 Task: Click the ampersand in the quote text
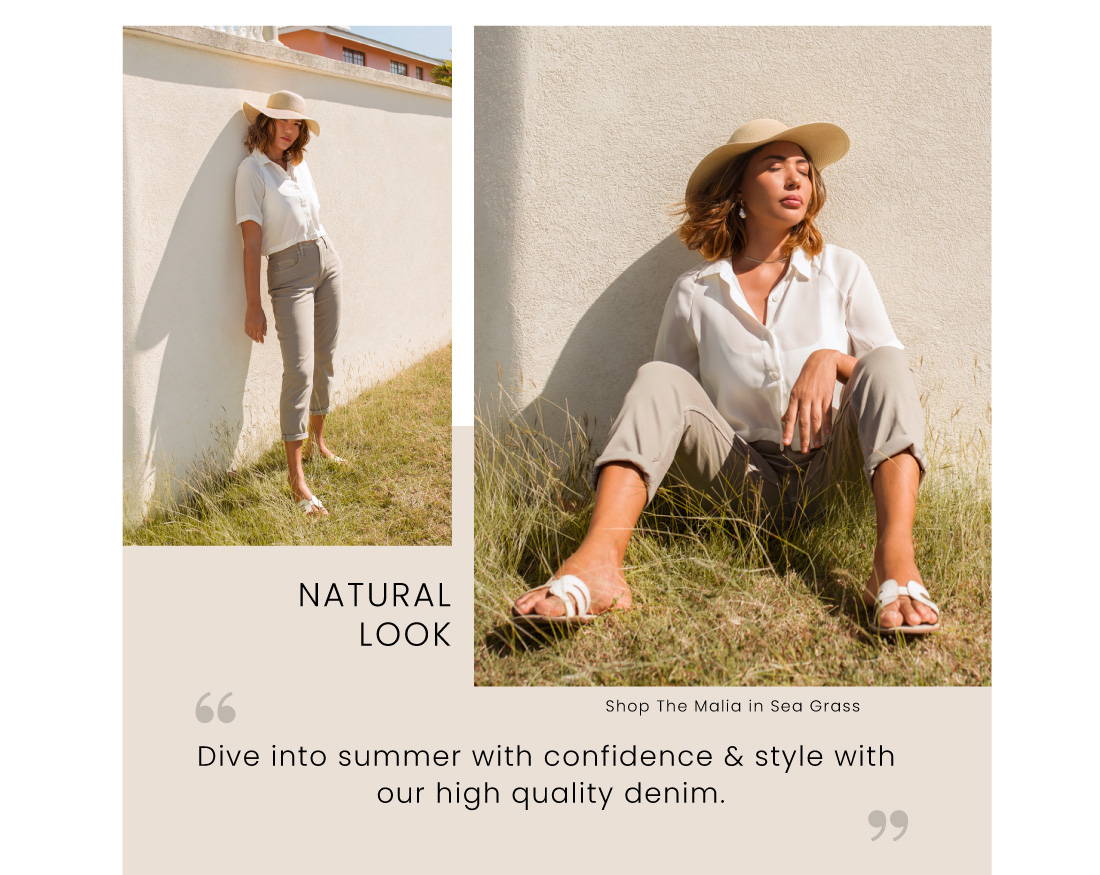733,756
